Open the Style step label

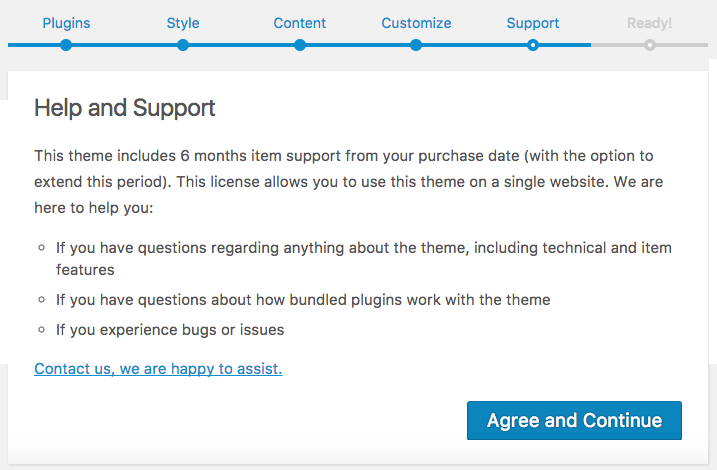tap(183, 23)
